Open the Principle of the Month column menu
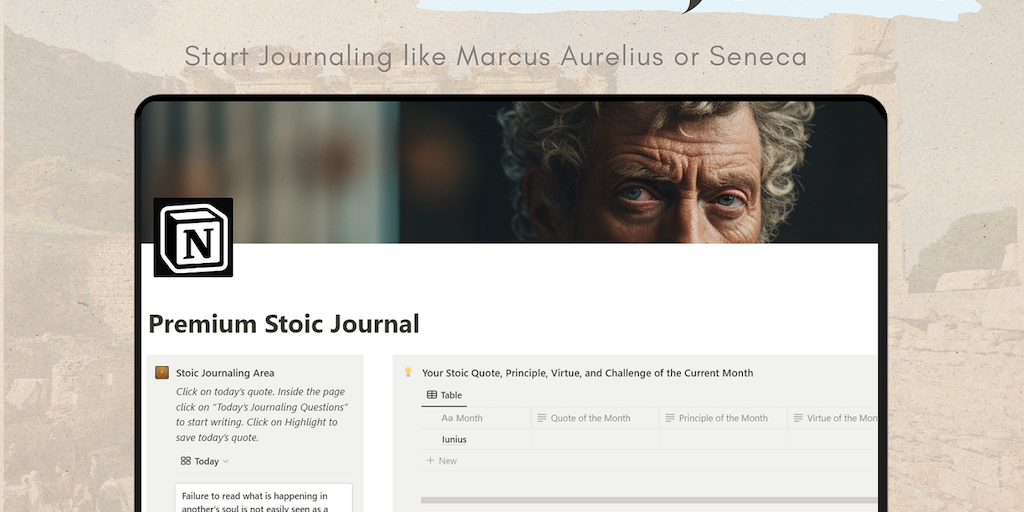1024x512 pixels. pyautogui.click(x=723, y=418)
